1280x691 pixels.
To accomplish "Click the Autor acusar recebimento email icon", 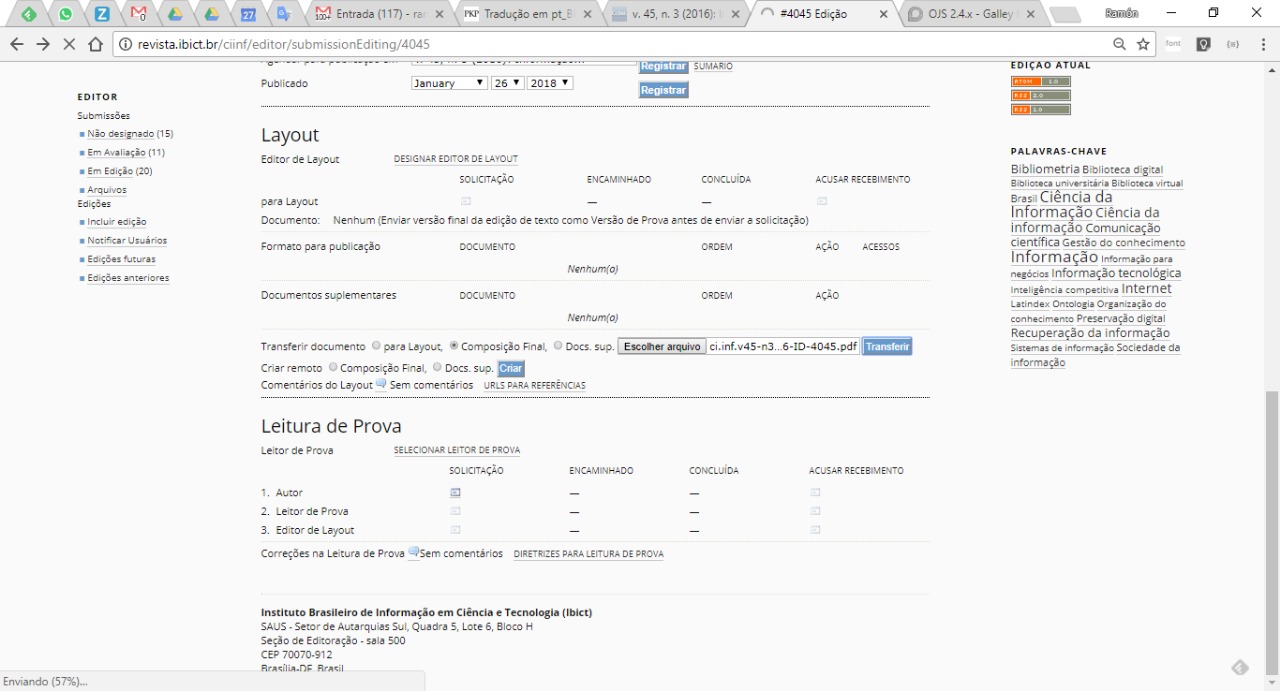I will point(815,492).
